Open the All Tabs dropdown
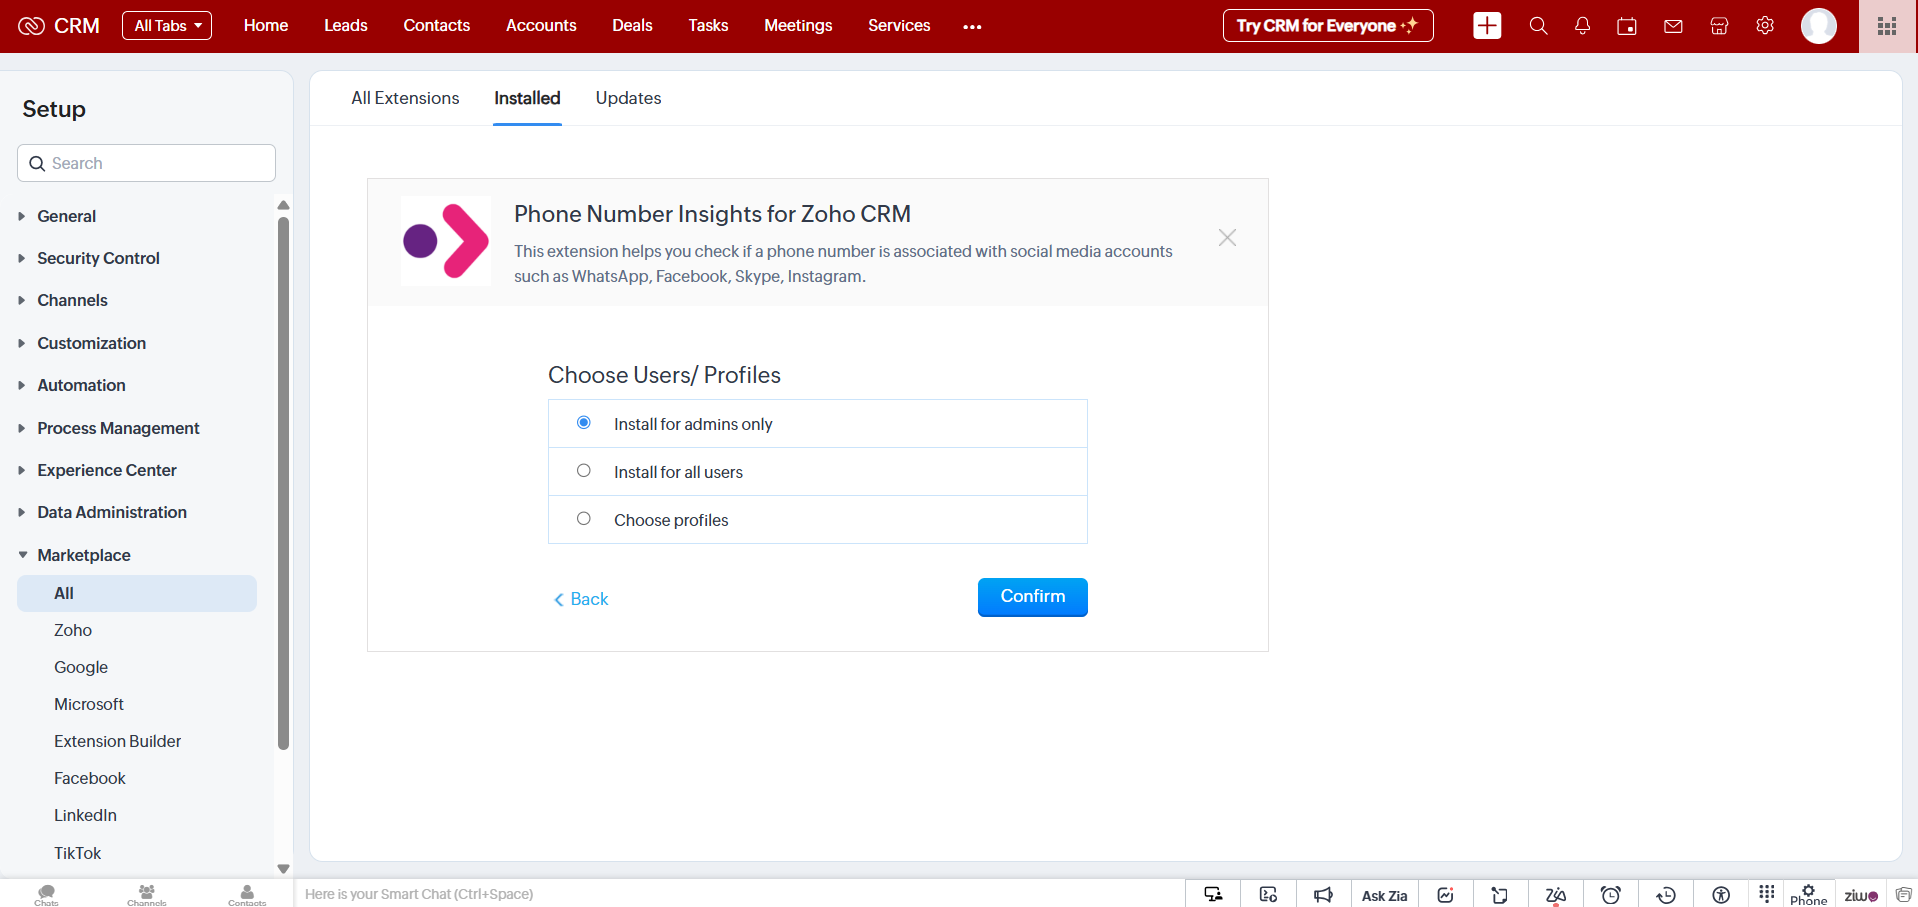Image resolution: width=1918 pixels, height=907 pixels. pyautogui.click(x=167, y=26)
